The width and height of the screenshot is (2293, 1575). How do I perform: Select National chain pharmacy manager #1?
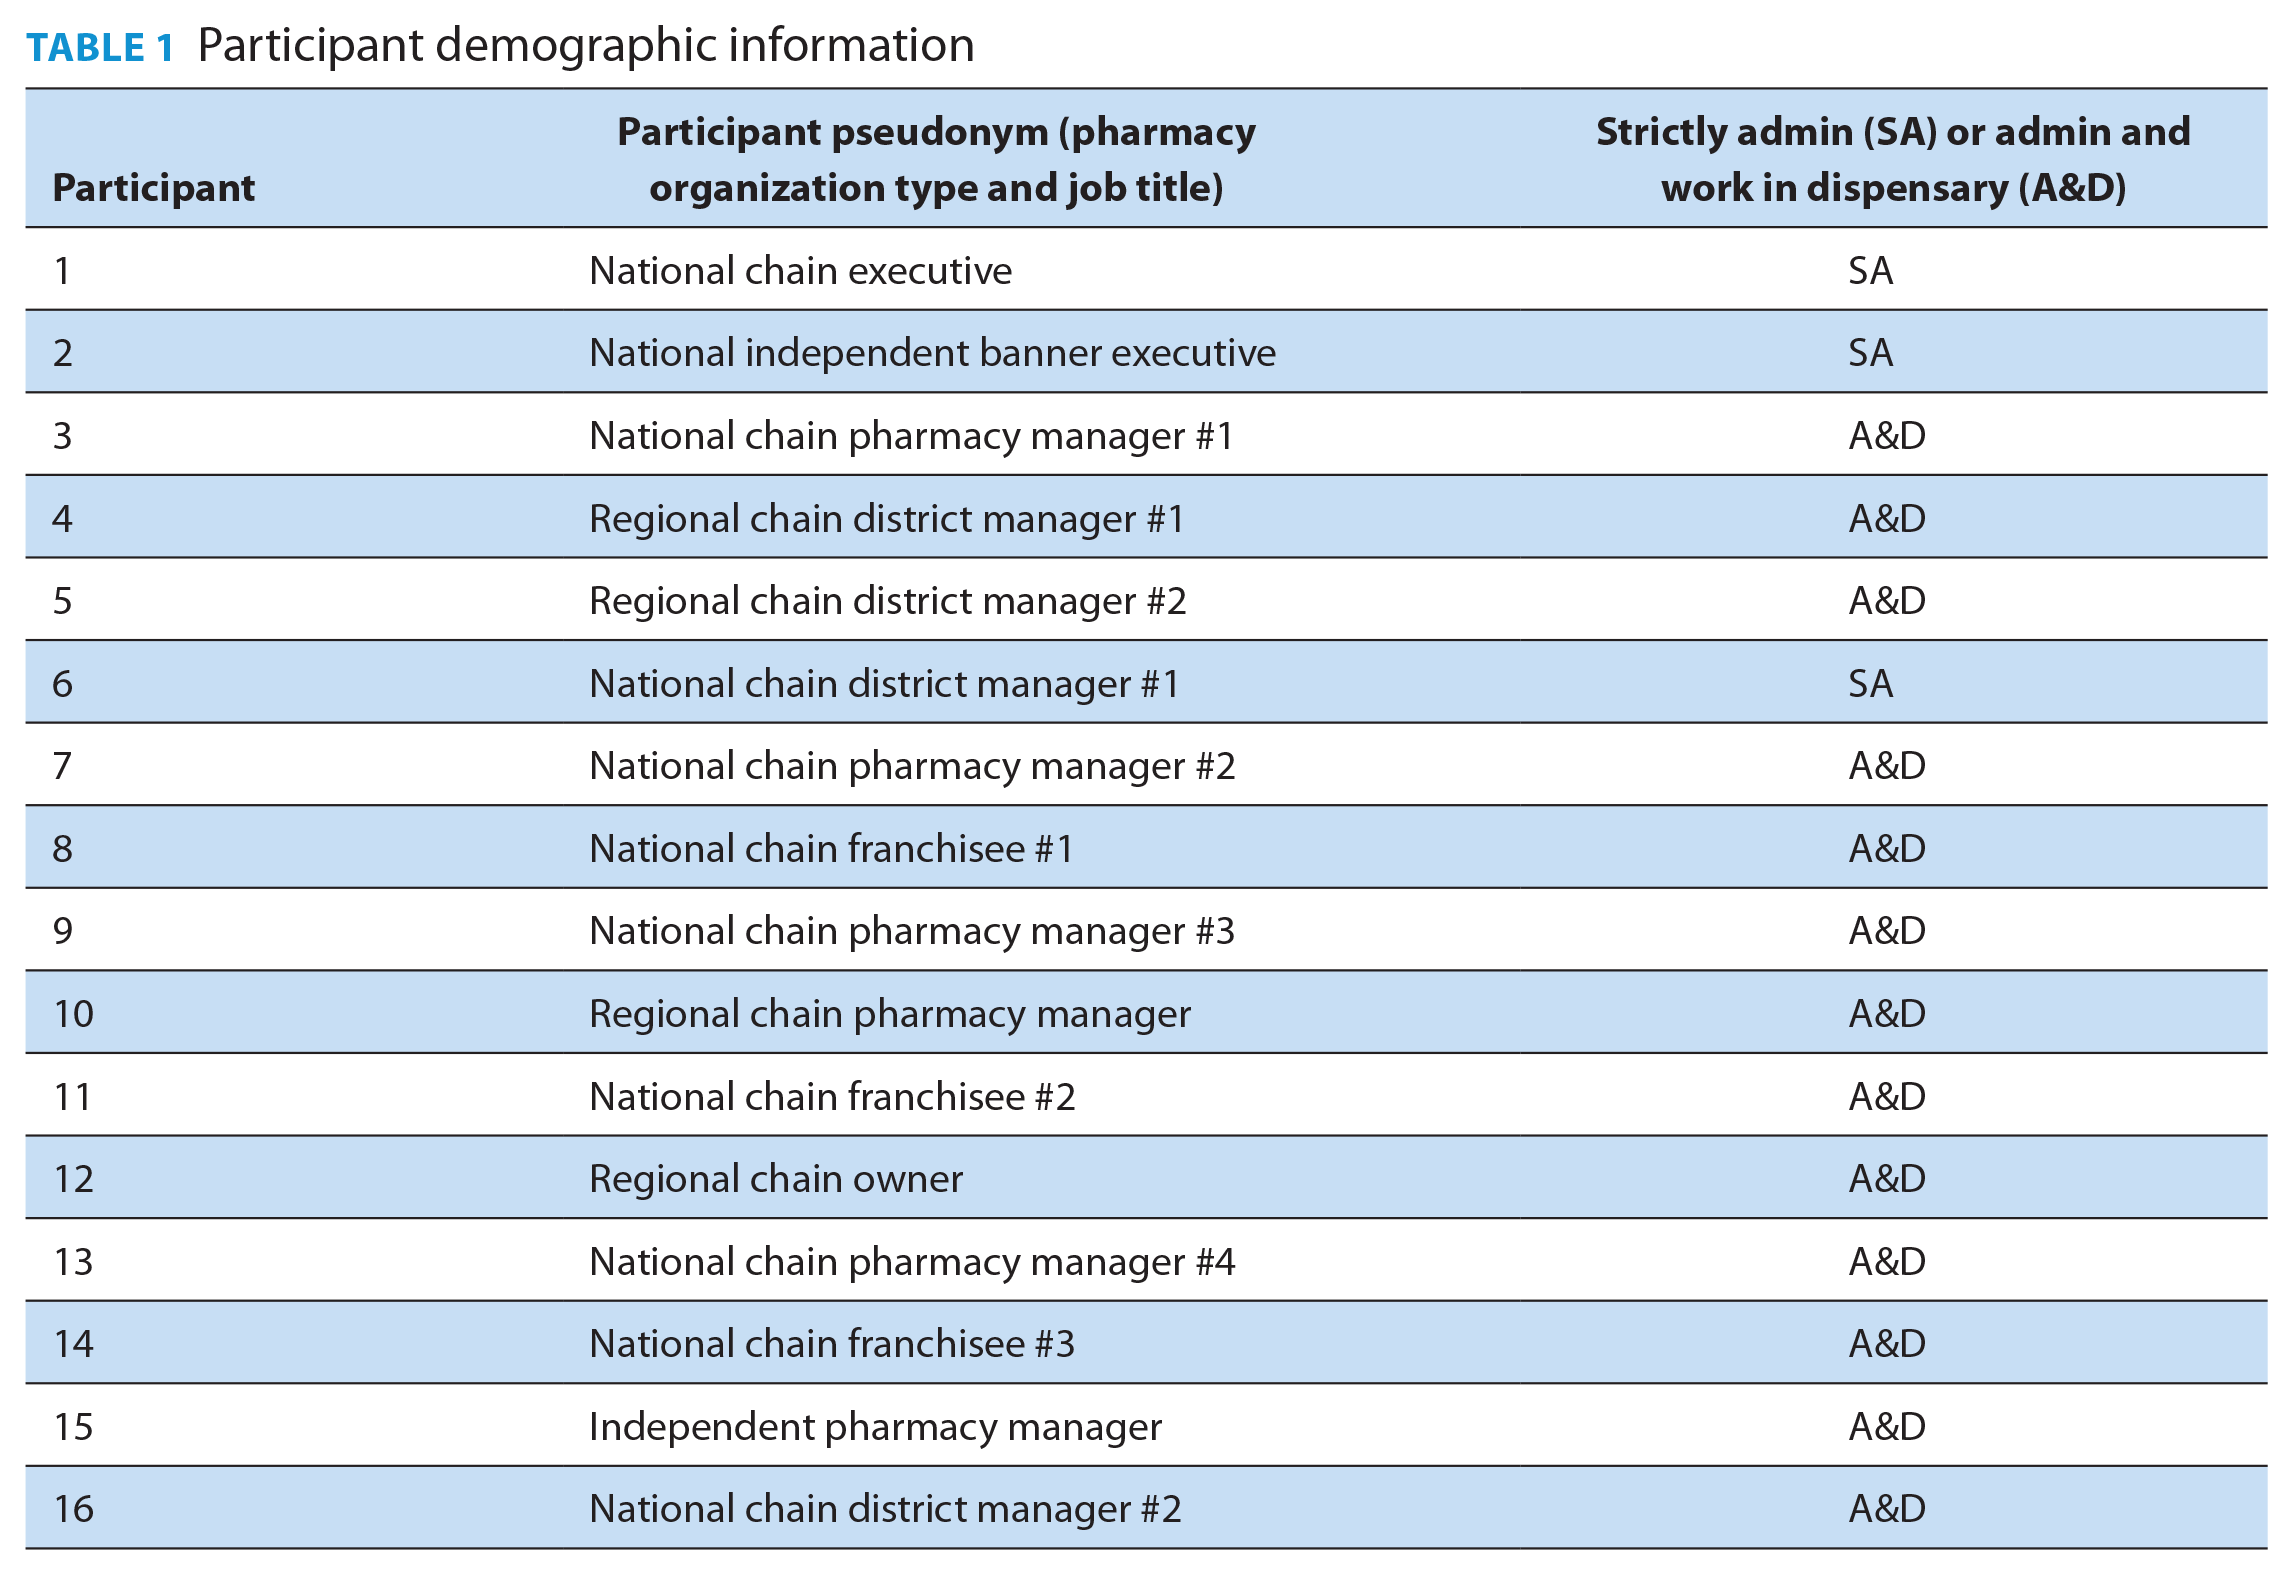(x=911, y=435)
